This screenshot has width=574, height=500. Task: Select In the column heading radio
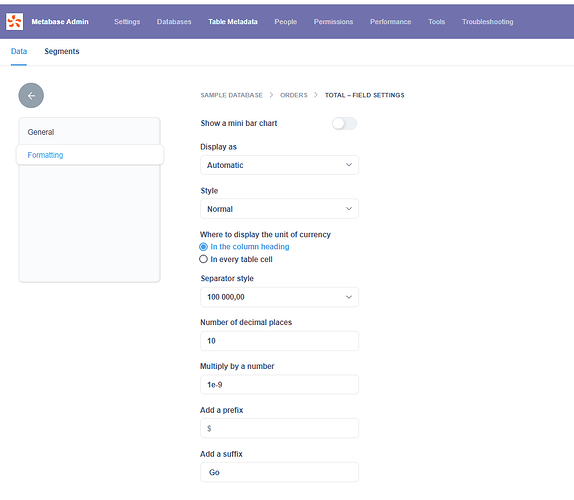[203, 247]
